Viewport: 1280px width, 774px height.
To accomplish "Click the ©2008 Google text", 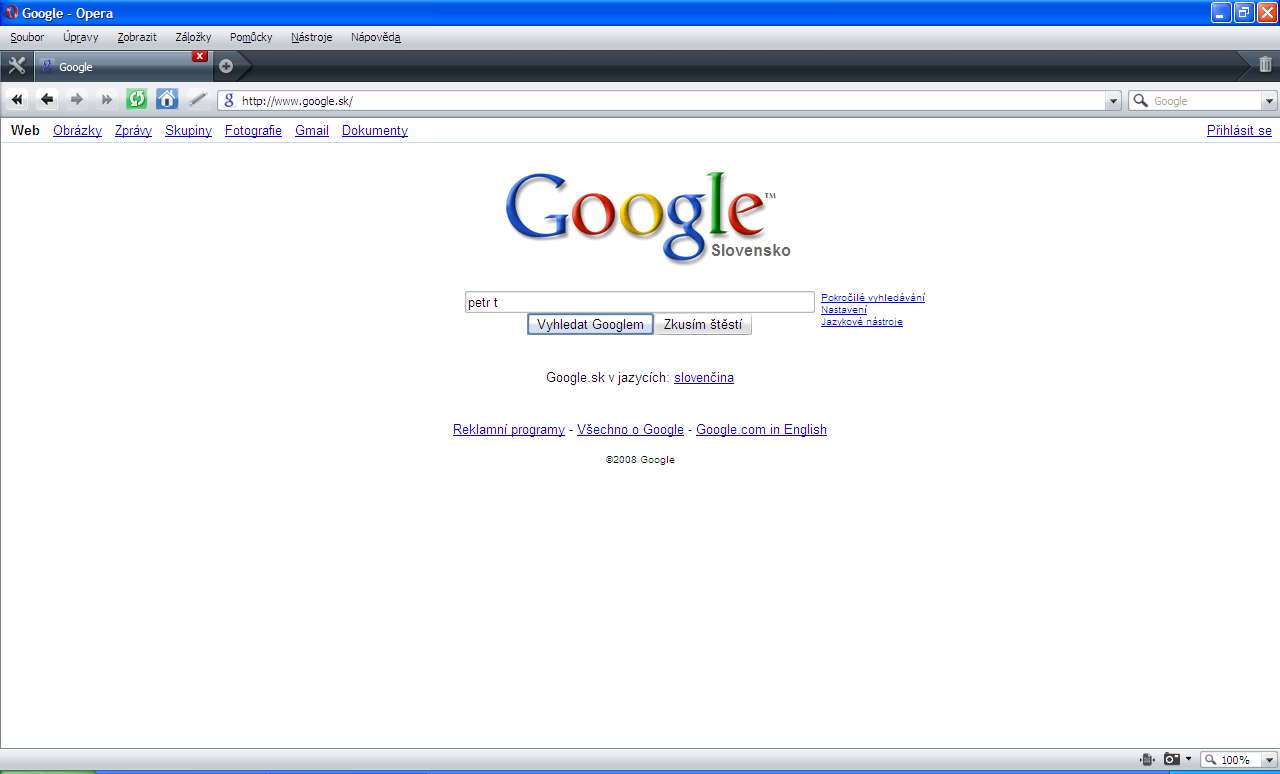I will [640, 460].
